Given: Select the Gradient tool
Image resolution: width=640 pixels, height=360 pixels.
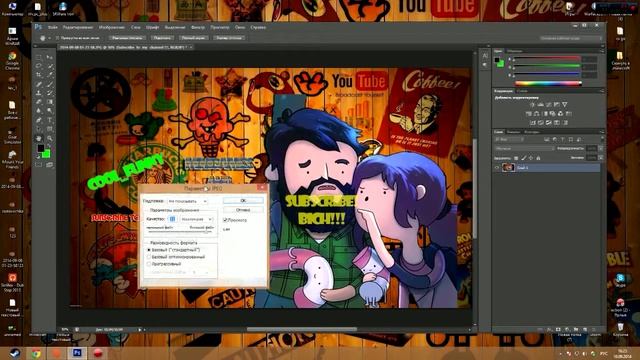Looking at the screenshot, I should (50, 102).
